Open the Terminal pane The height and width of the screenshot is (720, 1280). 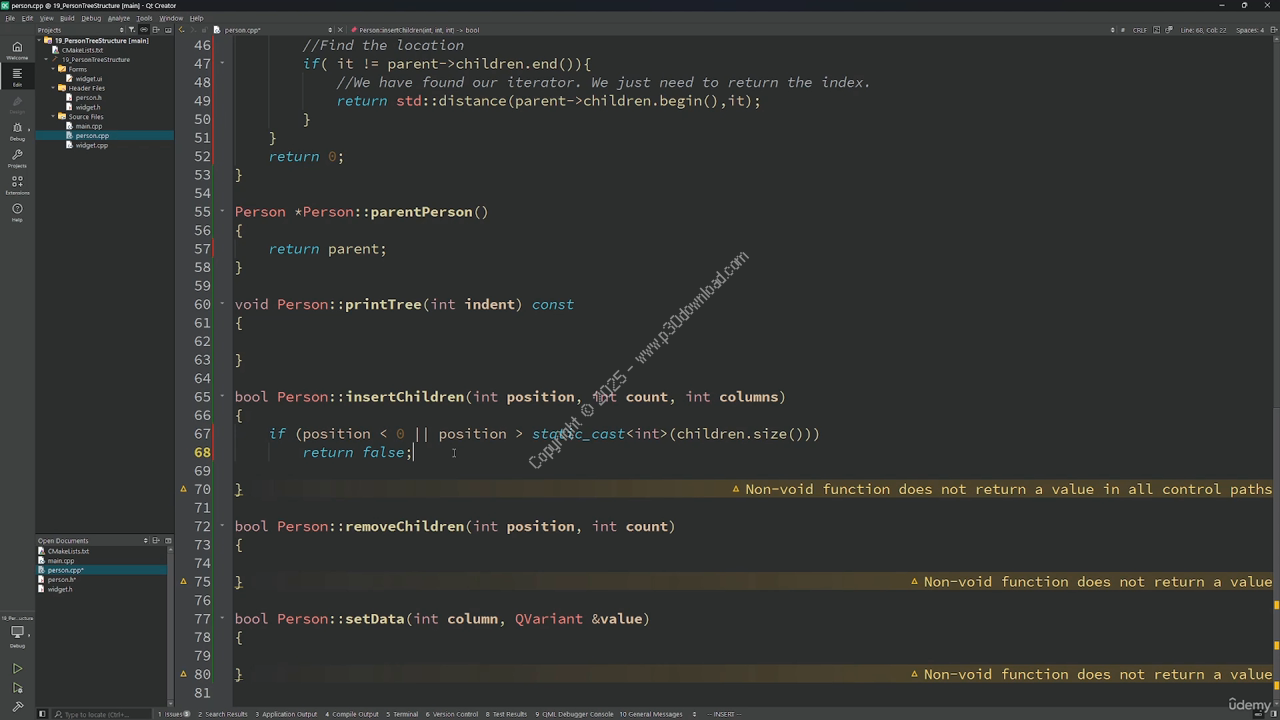pyautogui.click(x=402, y=714)
